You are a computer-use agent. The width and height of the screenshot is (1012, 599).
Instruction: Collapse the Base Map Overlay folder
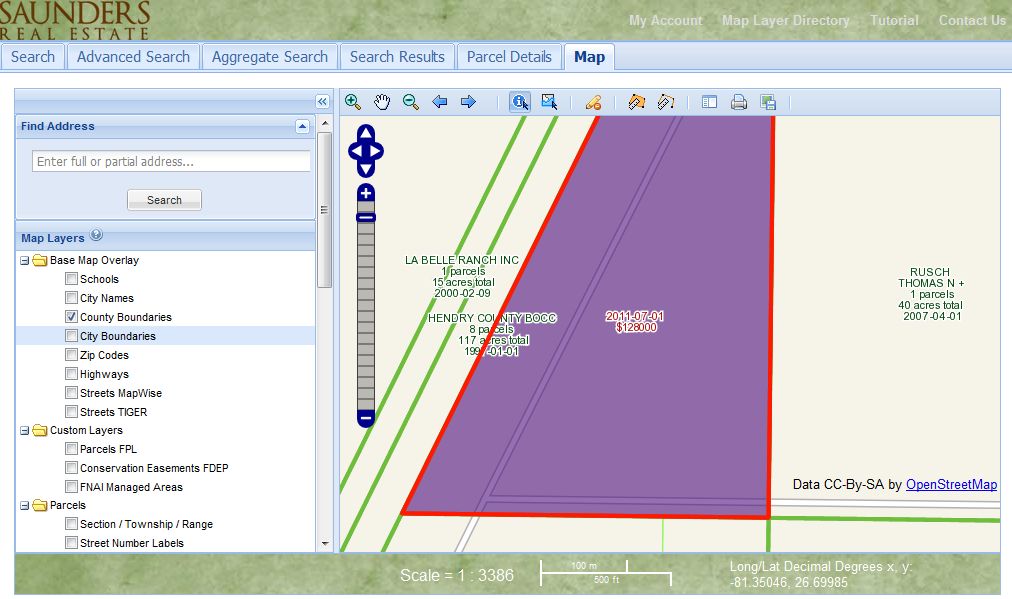pos(23,260)
